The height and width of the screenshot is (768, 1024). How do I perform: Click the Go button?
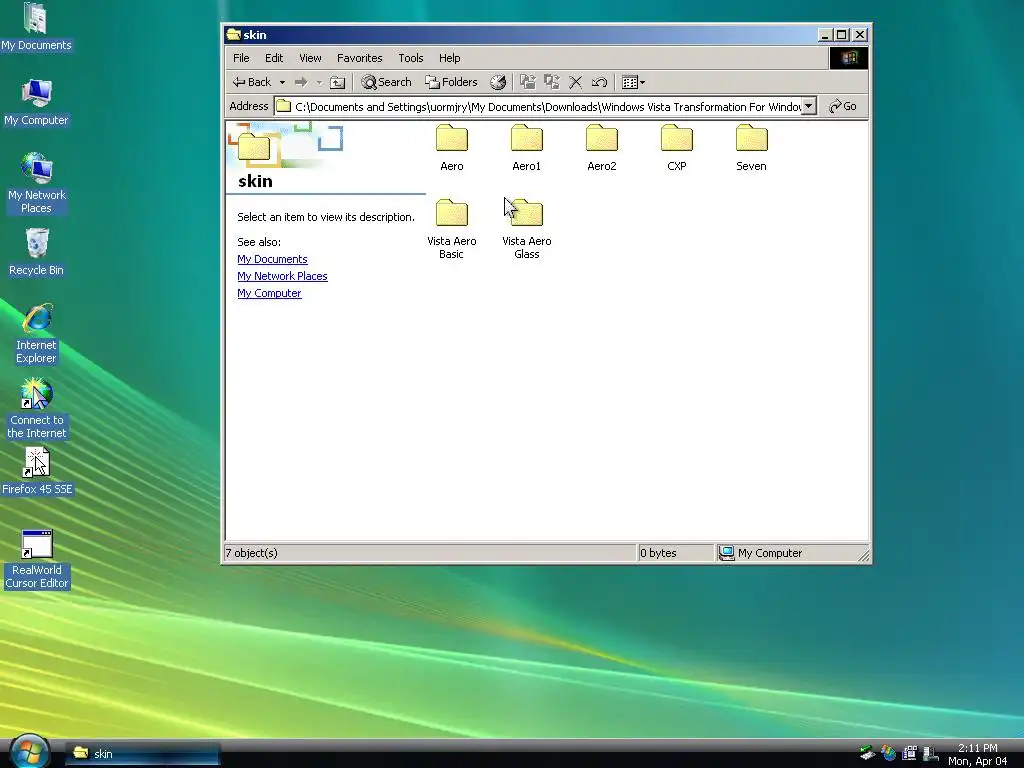coord(843,106)
